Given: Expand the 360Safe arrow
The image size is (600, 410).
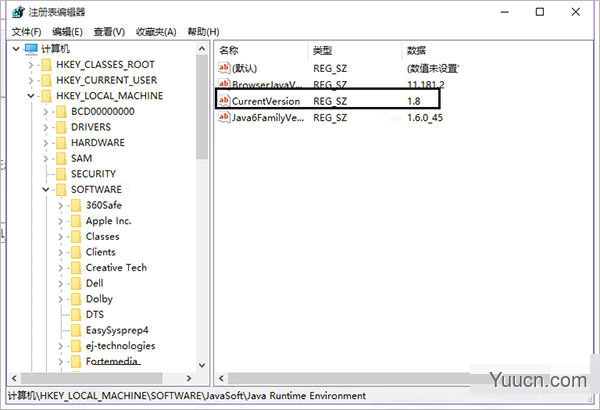Looking at the screenshot, I should pyautogui.click(x=60, y=206).
